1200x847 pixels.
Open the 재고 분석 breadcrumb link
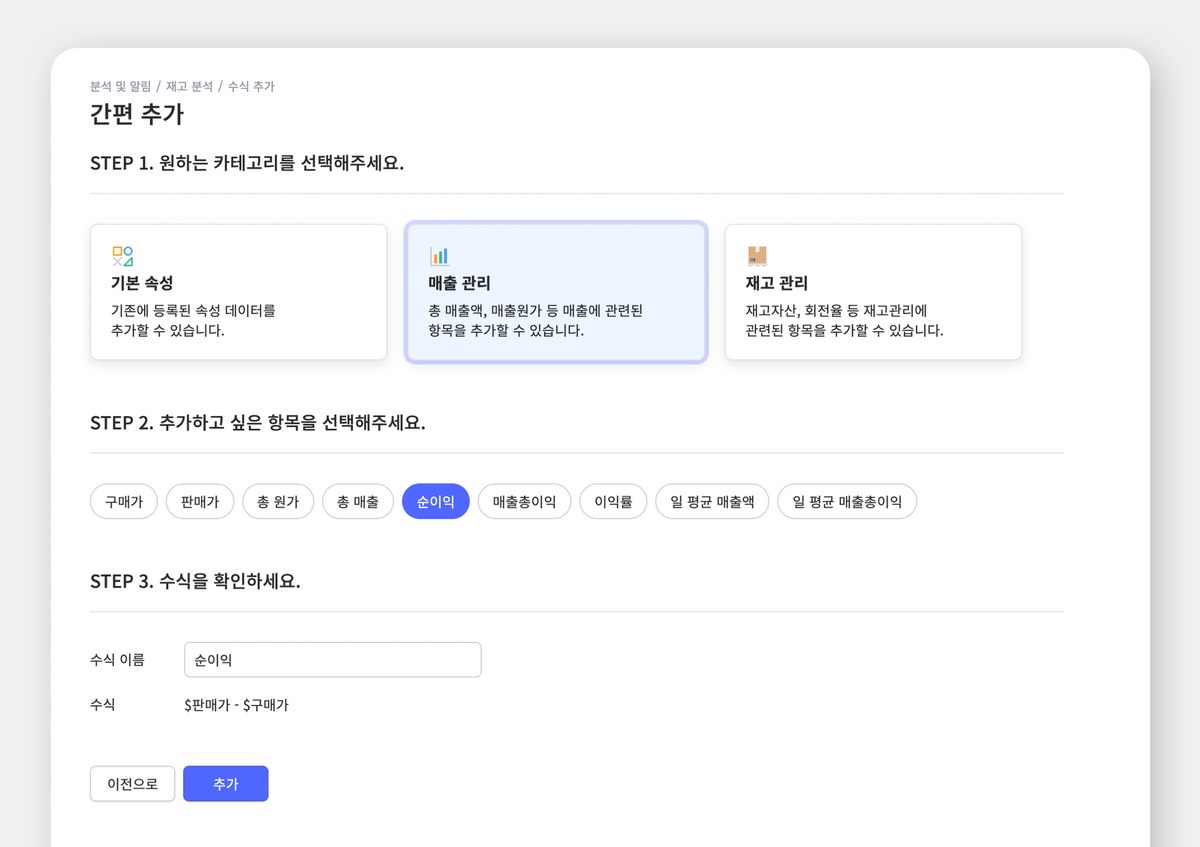[x=190, y=86]
